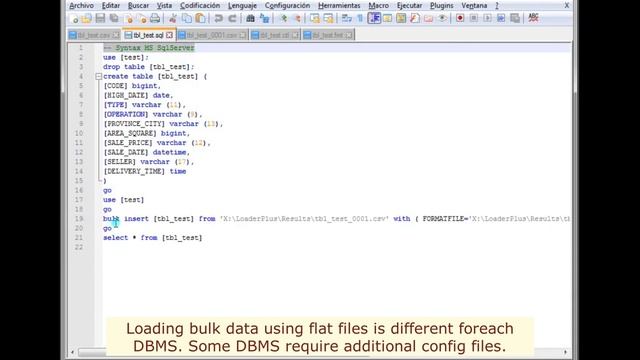This screenshot has height=360, width=640.
Task: Print the document using the printer icon
Action: click(155, 18)
